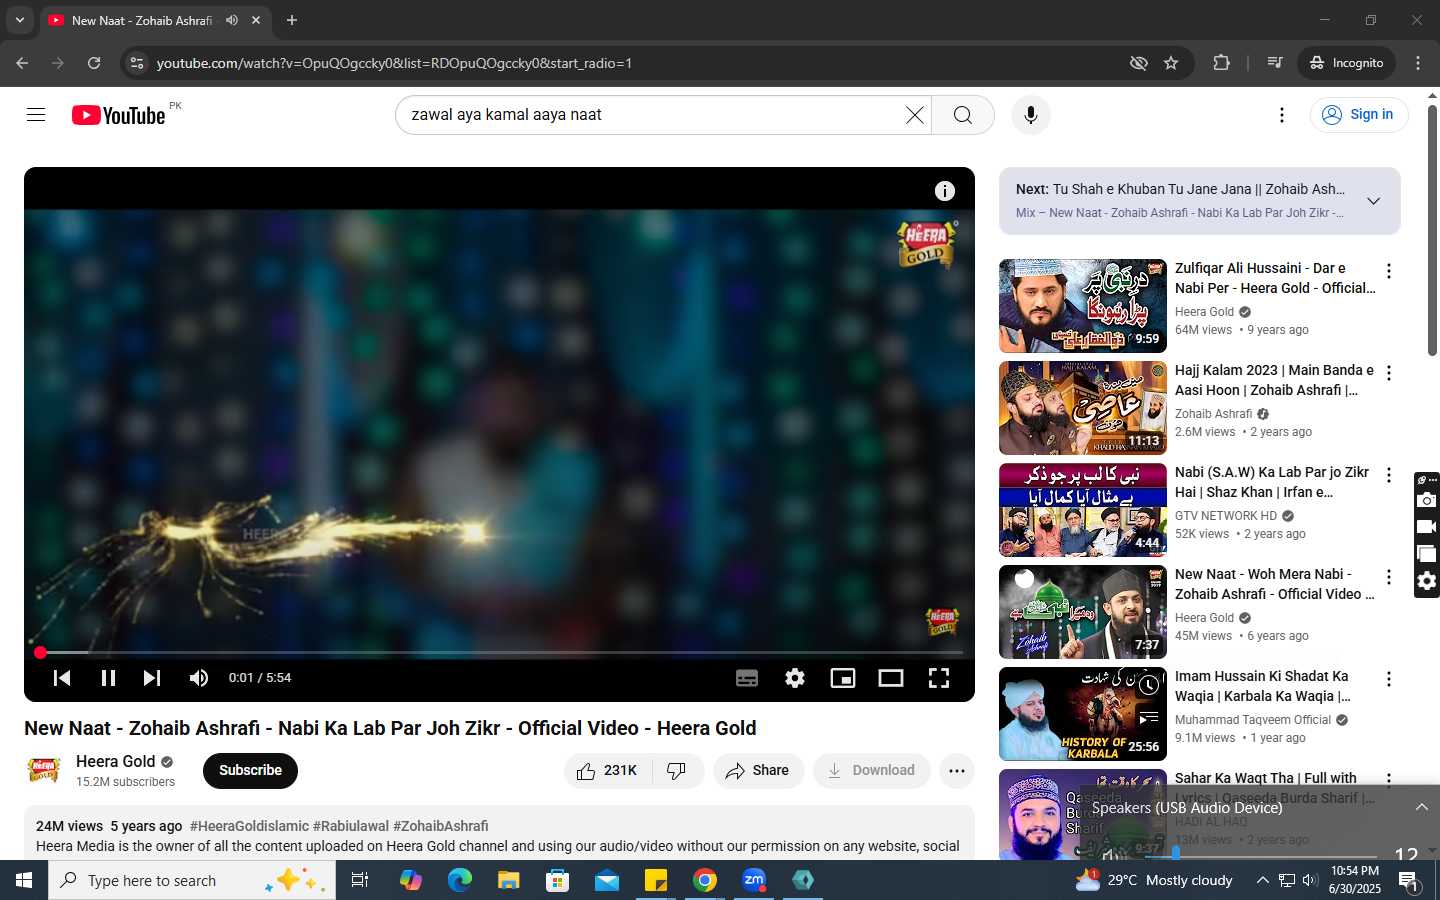Bookmark this page with star
1440x900 pixels.
(x=1171, y=63)
